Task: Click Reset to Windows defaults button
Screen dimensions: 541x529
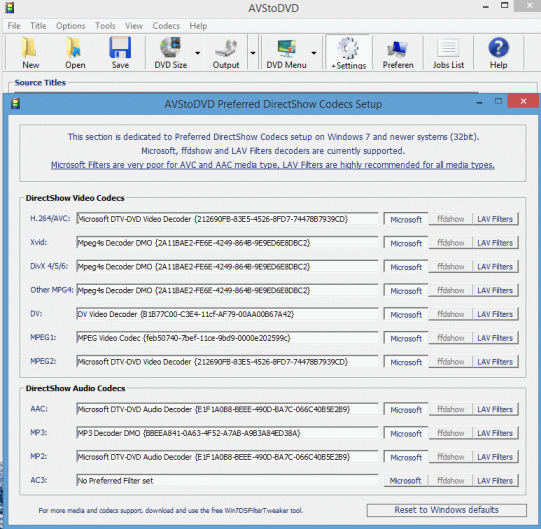Action: (x=446, y=510)
